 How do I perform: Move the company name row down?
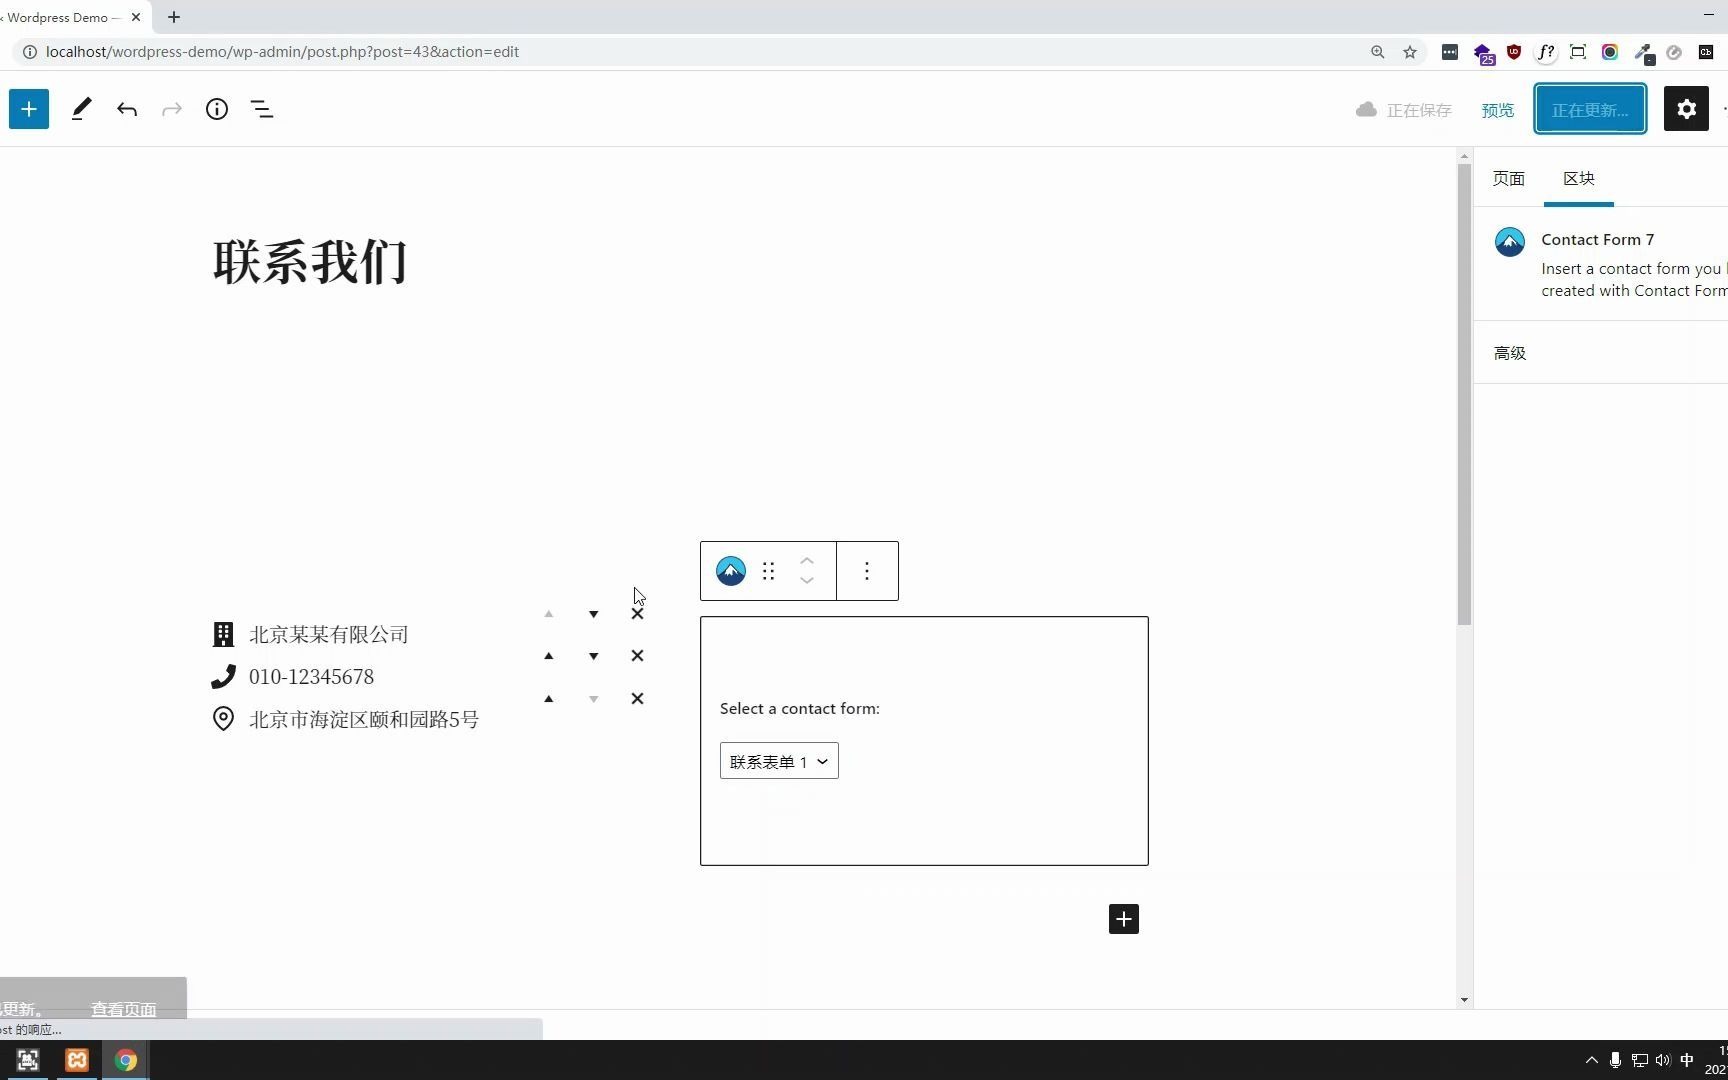[594, 614]
